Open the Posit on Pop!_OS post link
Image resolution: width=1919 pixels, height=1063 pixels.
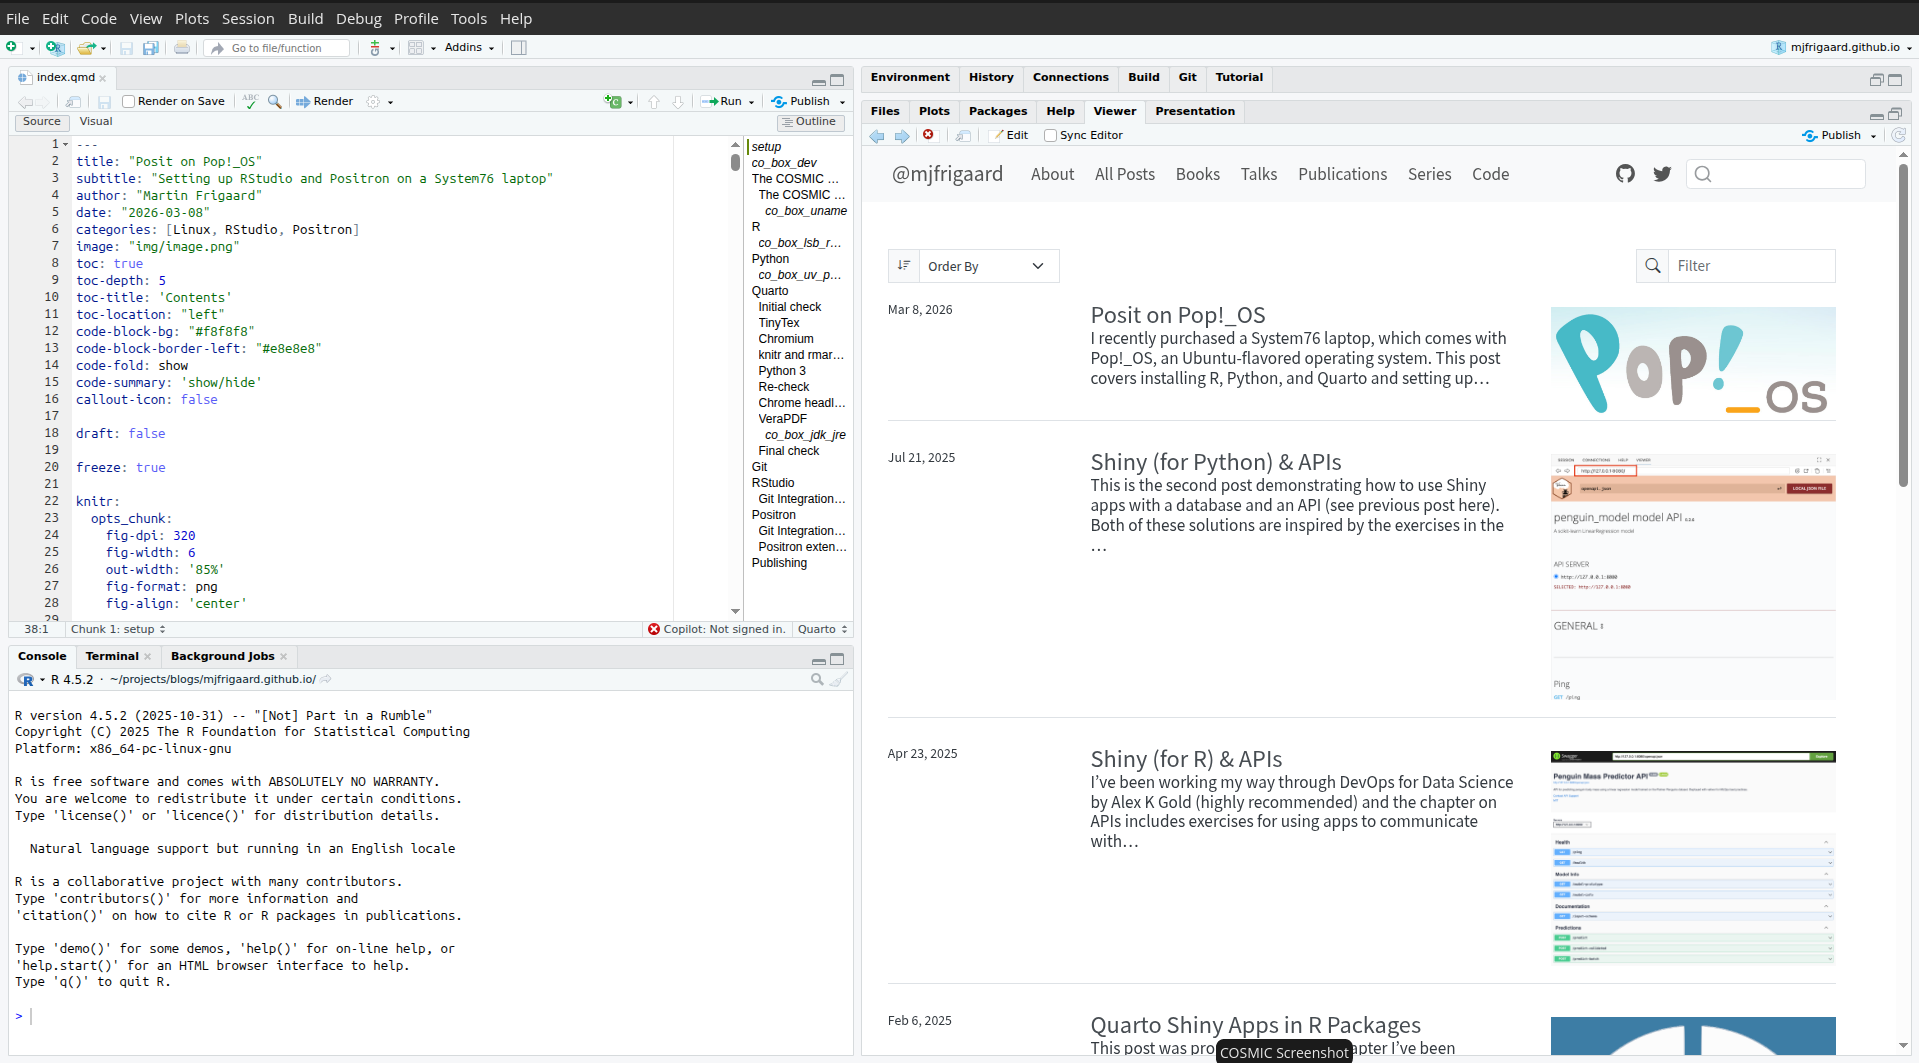[x=1177, y=315]
